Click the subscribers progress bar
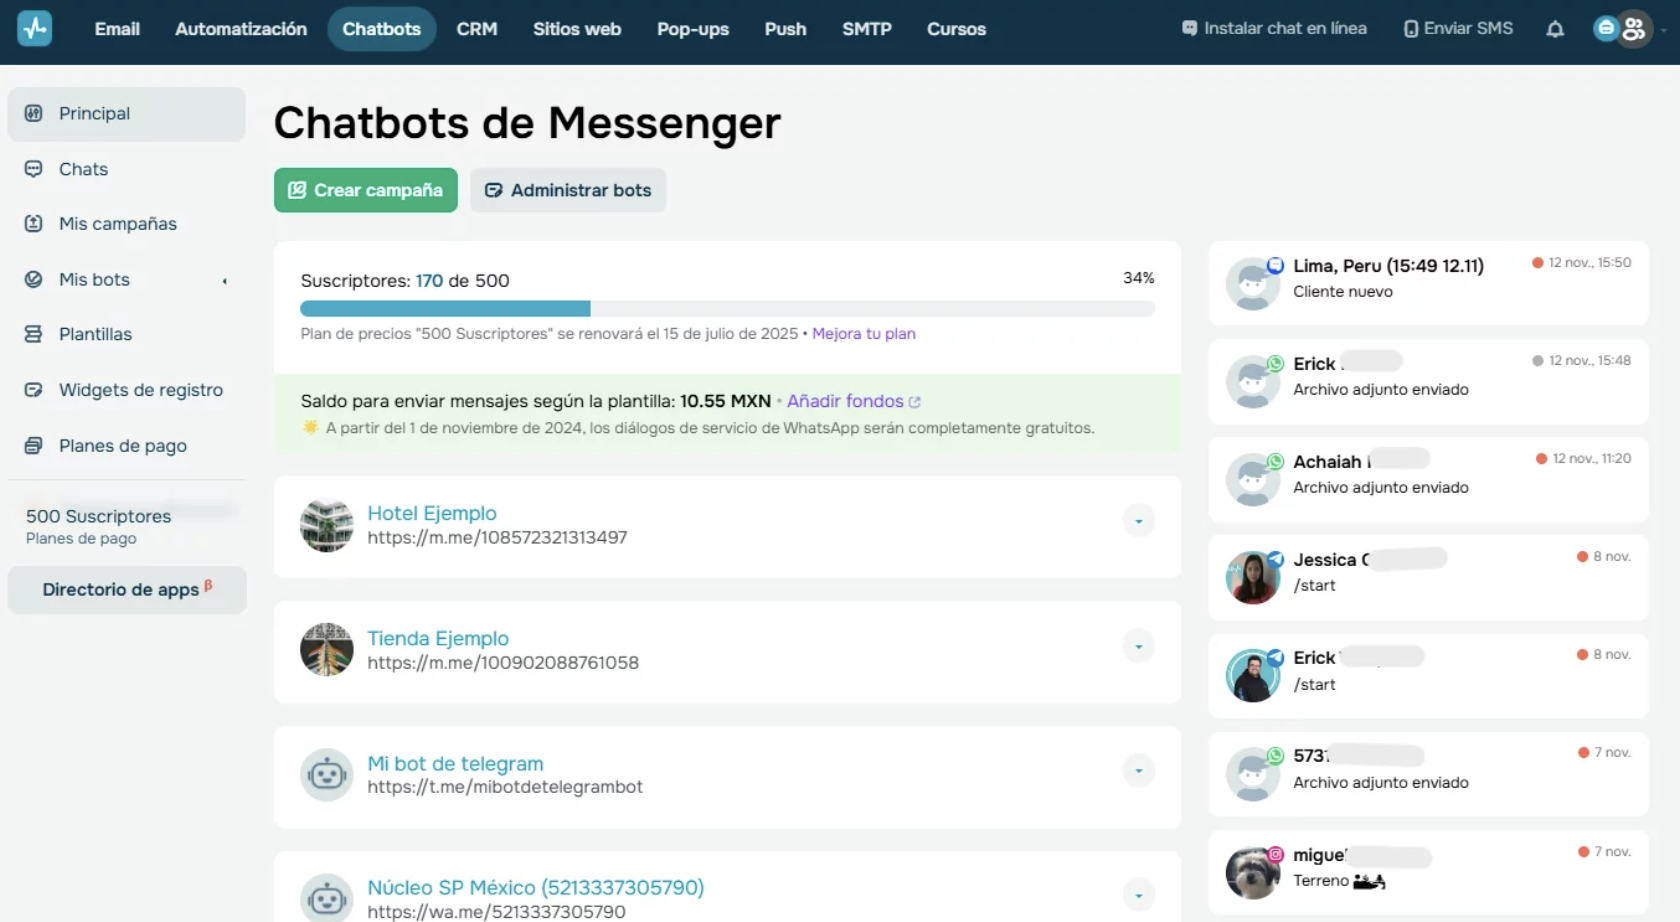The width and height of the screenshot is (1680, 922). tap(727, 309)
